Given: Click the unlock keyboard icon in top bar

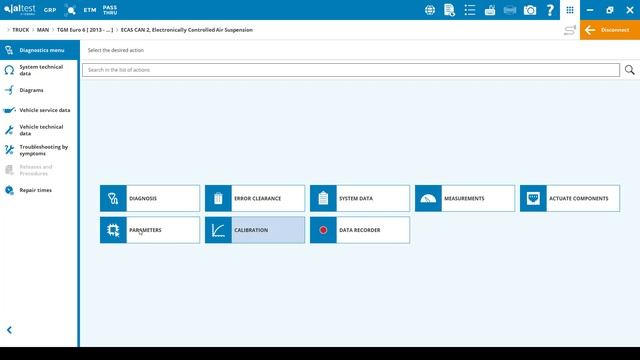Looking at the screenshot, I should (490, 10).
